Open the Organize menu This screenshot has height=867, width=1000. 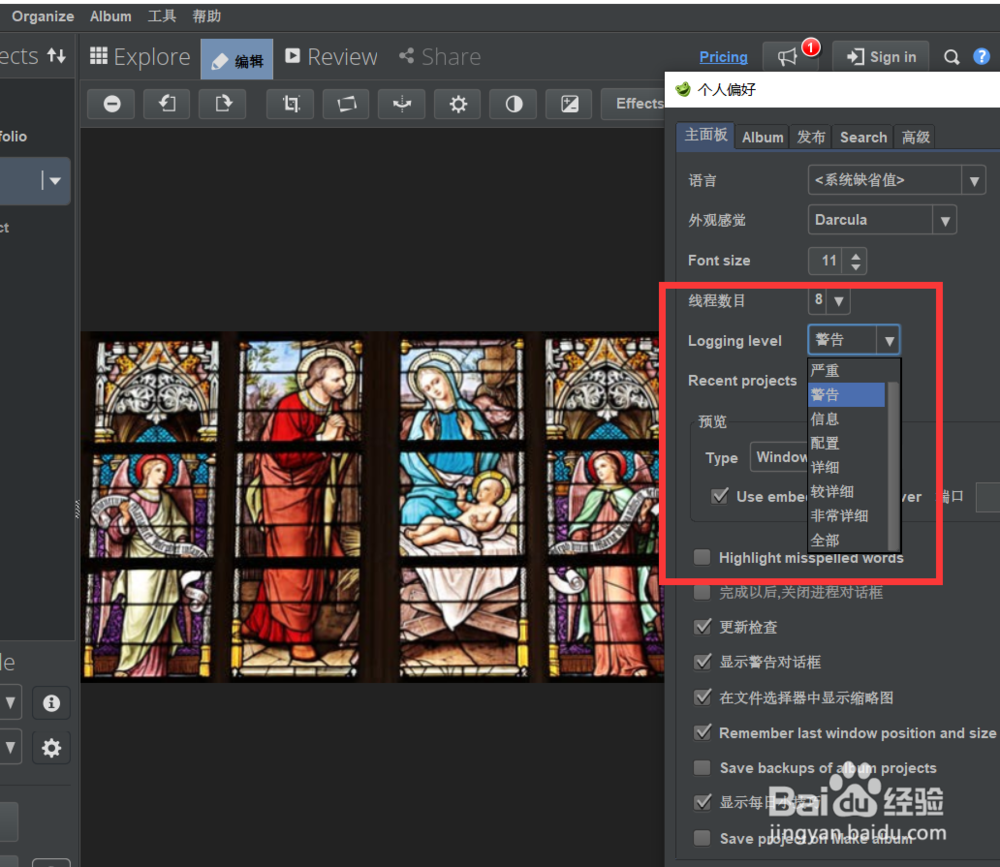click(43, 16)
